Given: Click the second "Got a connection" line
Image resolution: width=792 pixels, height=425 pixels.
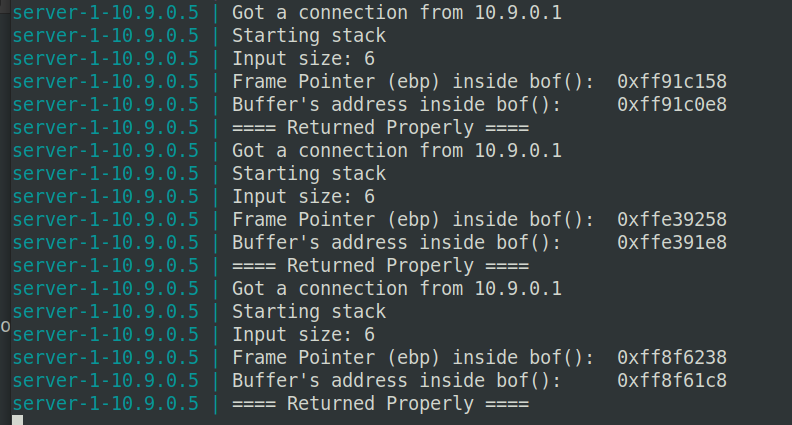Looking at the screenshot, I should coord(396,151).
